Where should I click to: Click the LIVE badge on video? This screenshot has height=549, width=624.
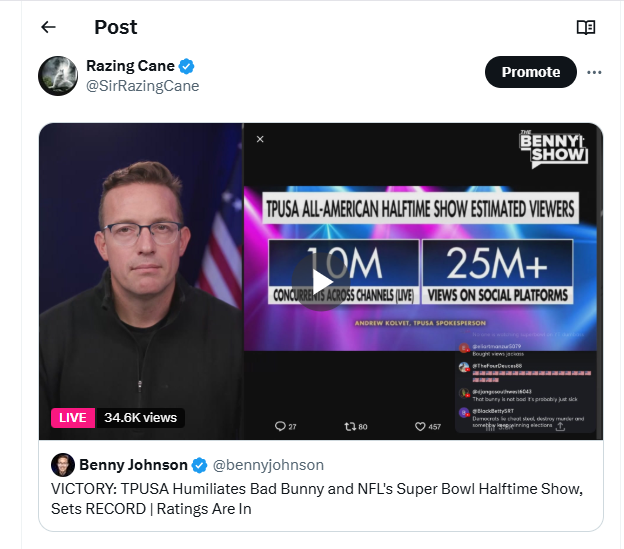(x=73, y=417)
